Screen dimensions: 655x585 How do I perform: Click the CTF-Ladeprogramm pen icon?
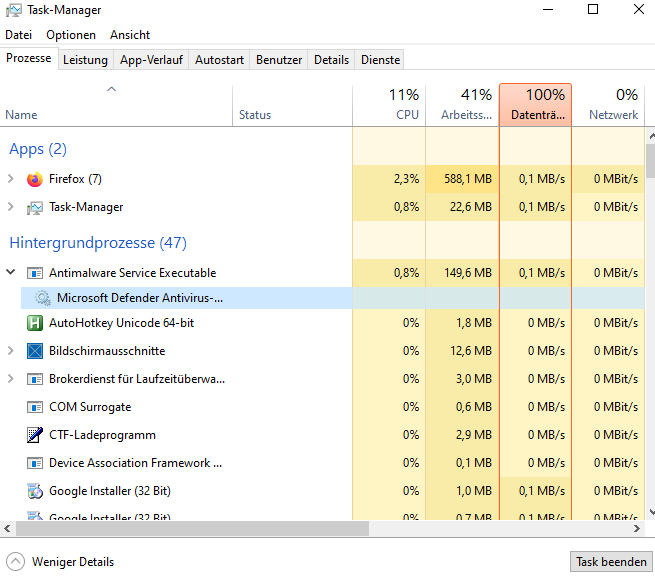pos(35,435)
